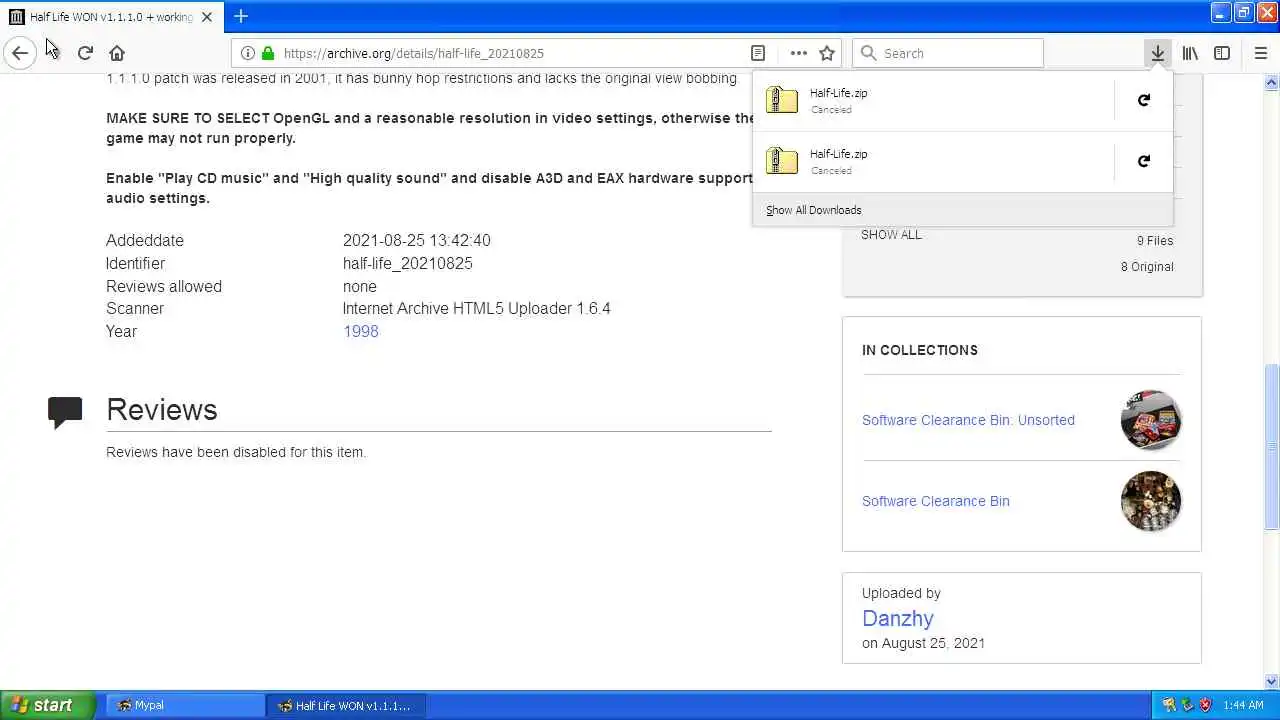Open uploader Danzhy's profile

pyautogui.click(x=898, y=618)
